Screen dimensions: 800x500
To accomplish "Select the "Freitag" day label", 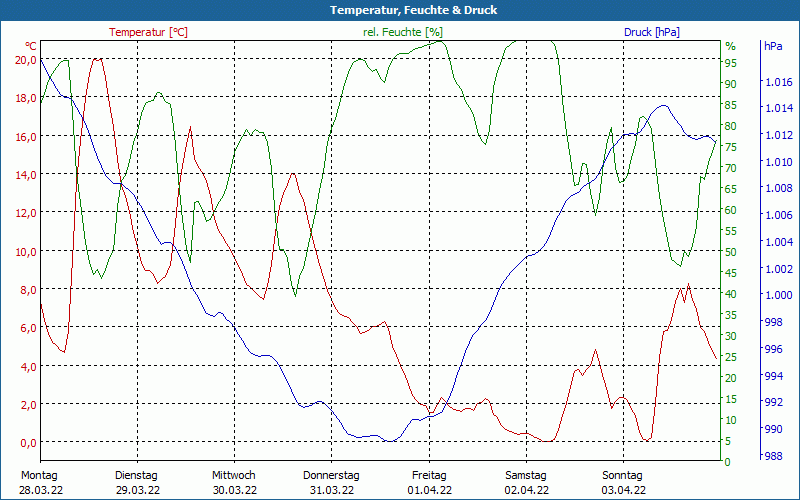I will click(x=429, y=475).
